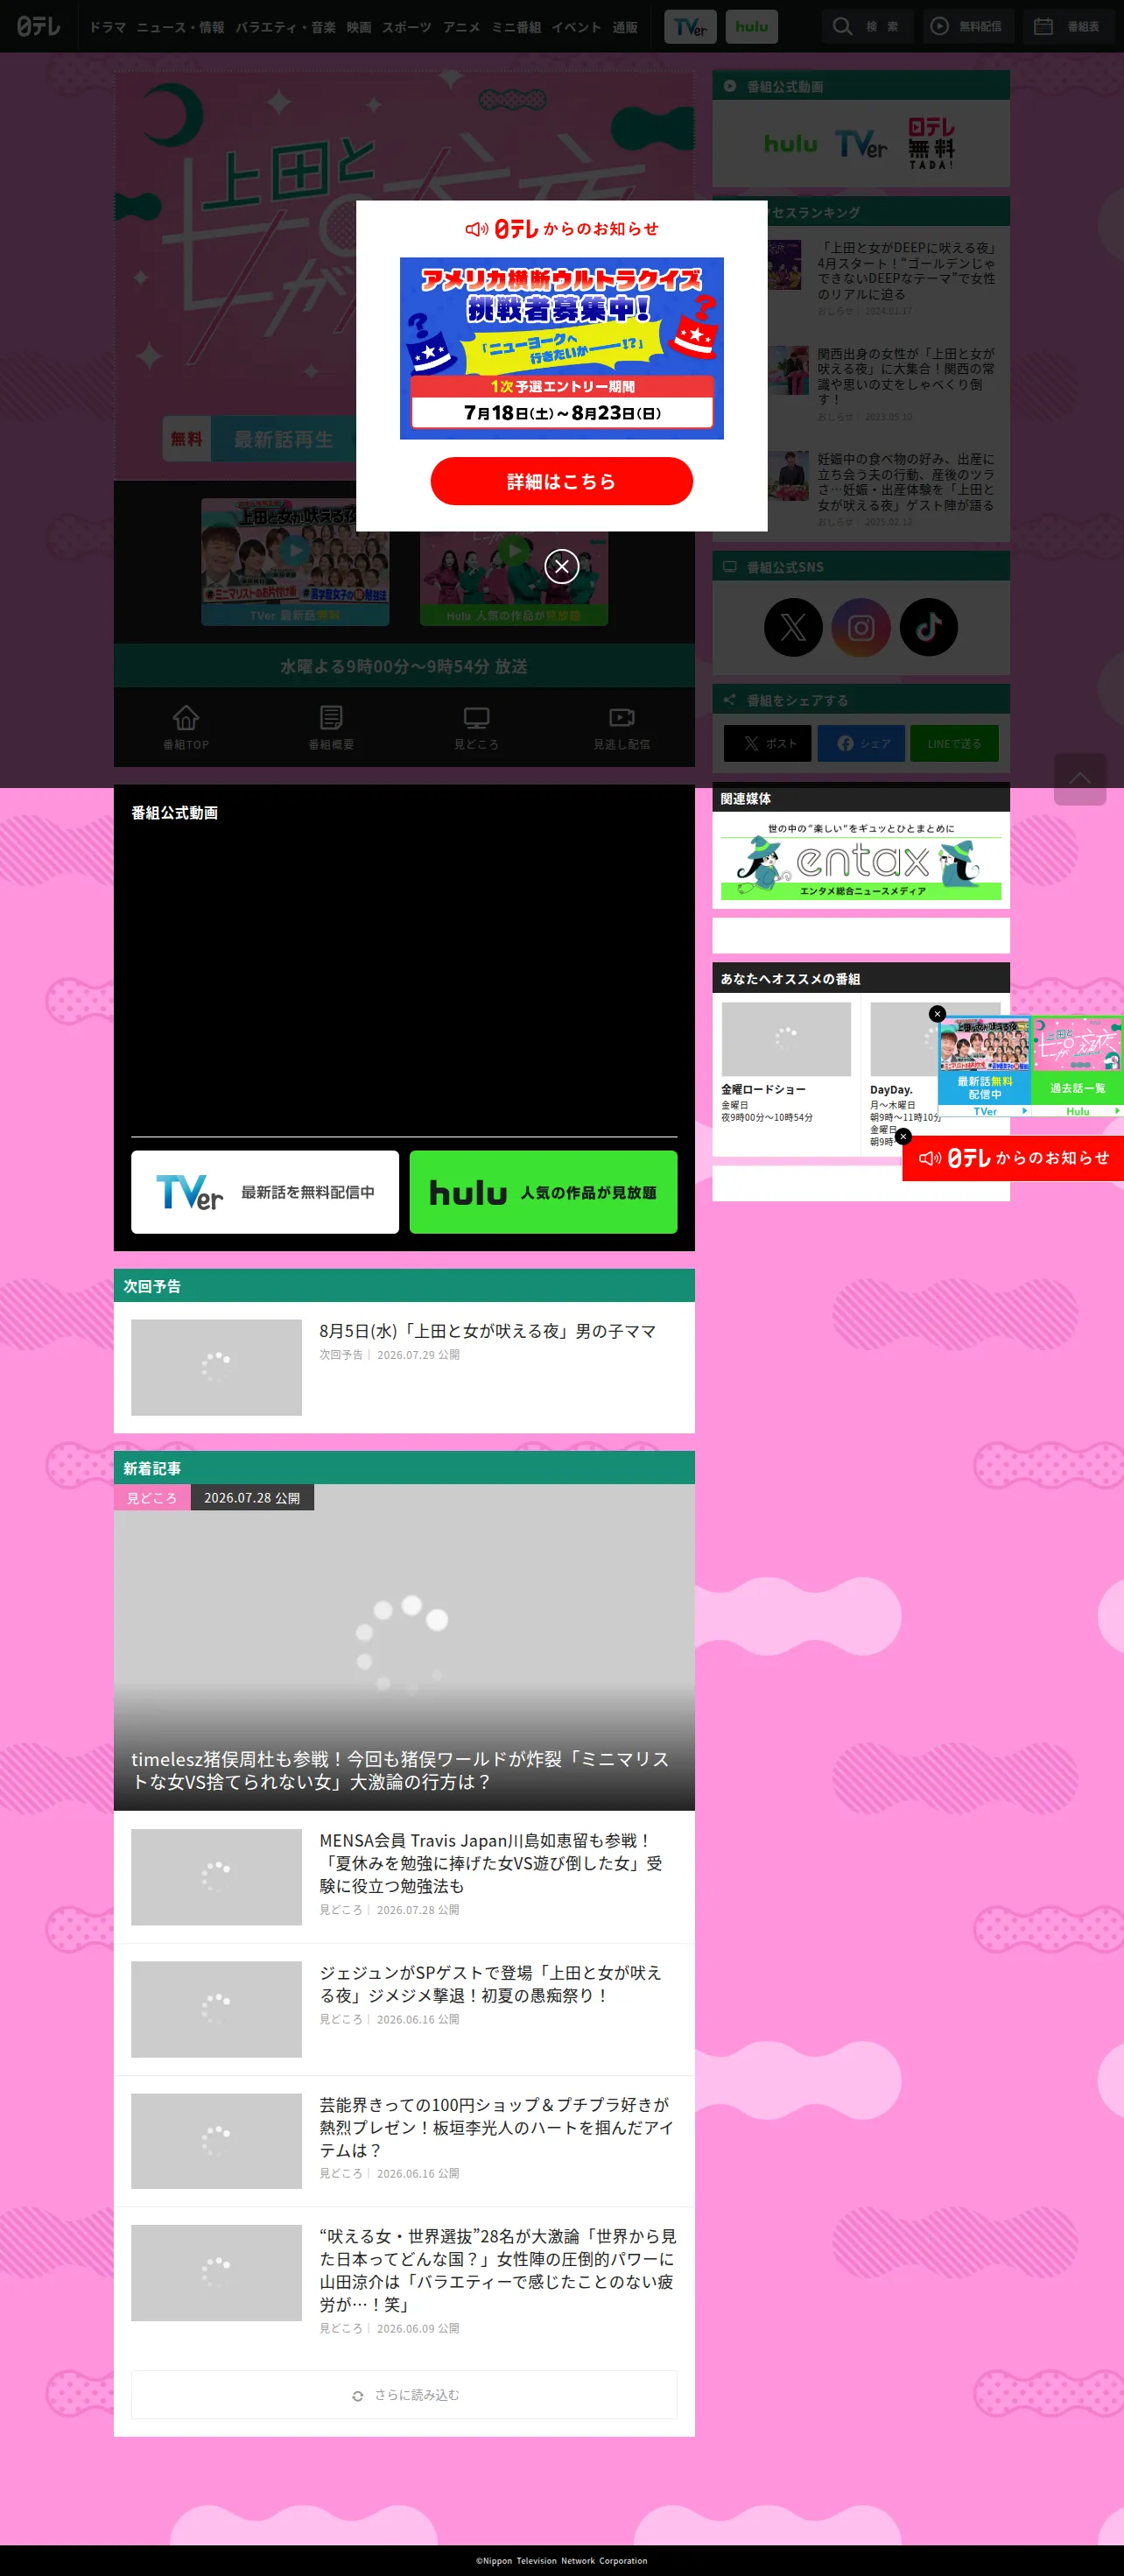The height and width of the screenshot is (2576, 1124).
Task: Close the 日テレからのお知らせ popup
Action: coord(562,566)
